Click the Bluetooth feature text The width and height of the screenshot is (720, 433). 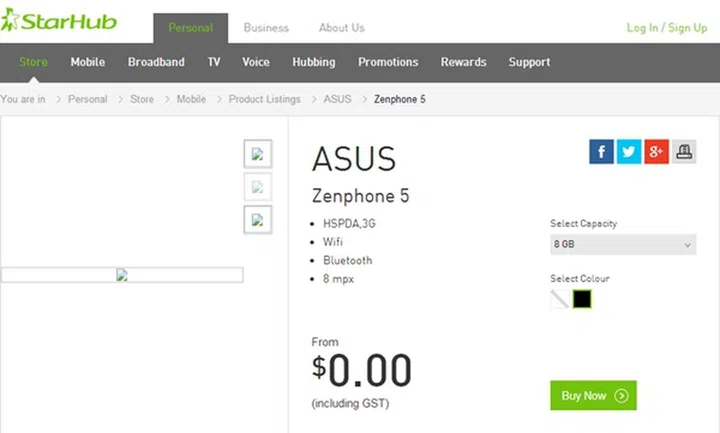pyautogui.click(x=348, y=260)
